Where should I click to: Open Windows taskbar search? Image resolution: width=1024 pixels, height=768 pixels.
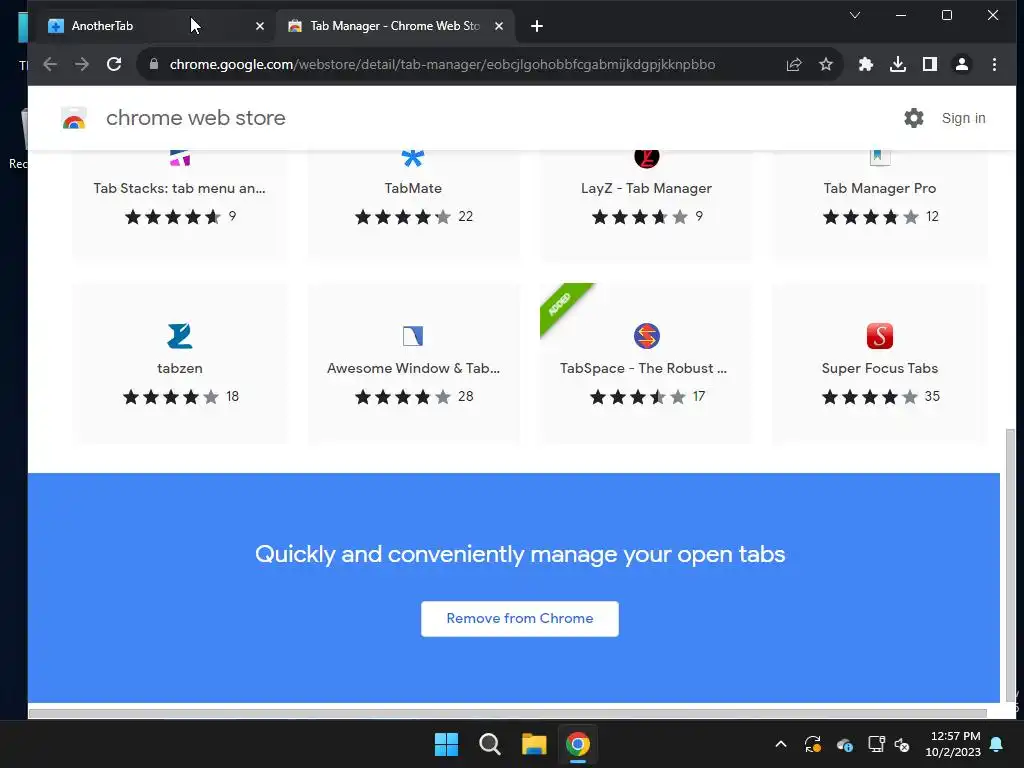tap(490, 744)
